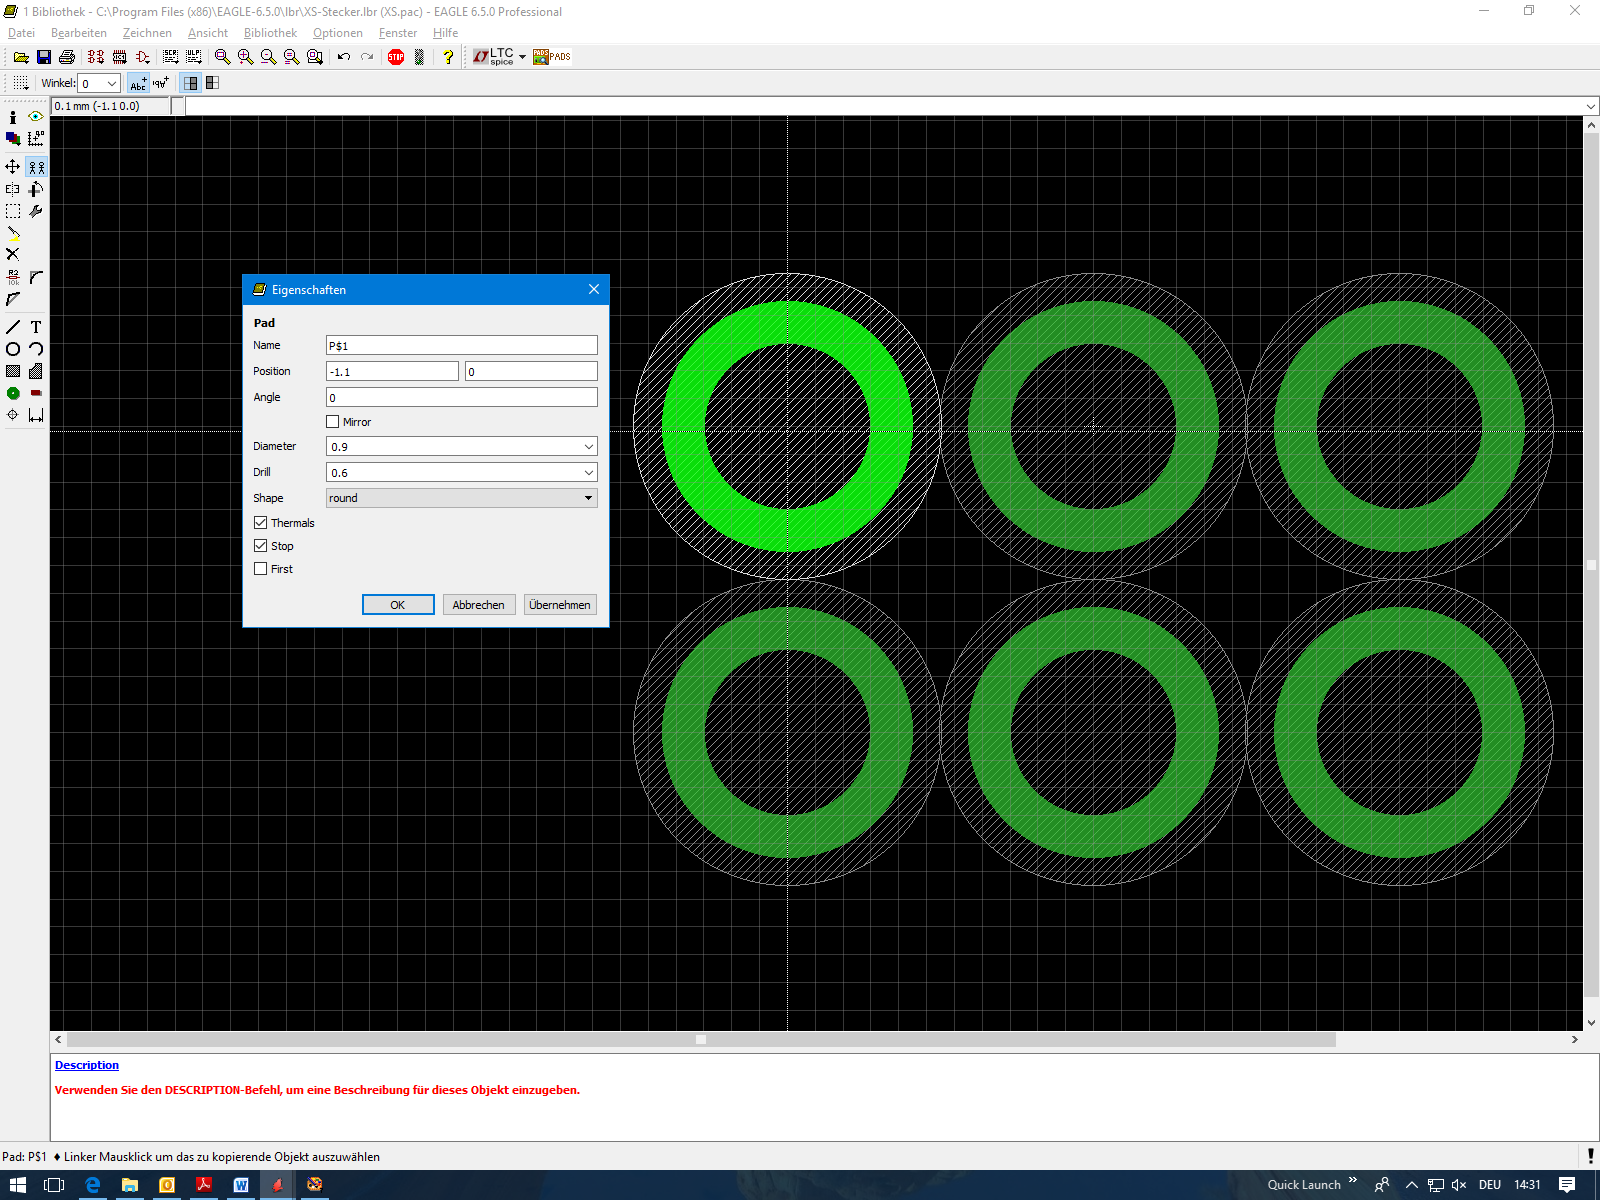
Task: Click the Angle input field
Action: (462, 397)
